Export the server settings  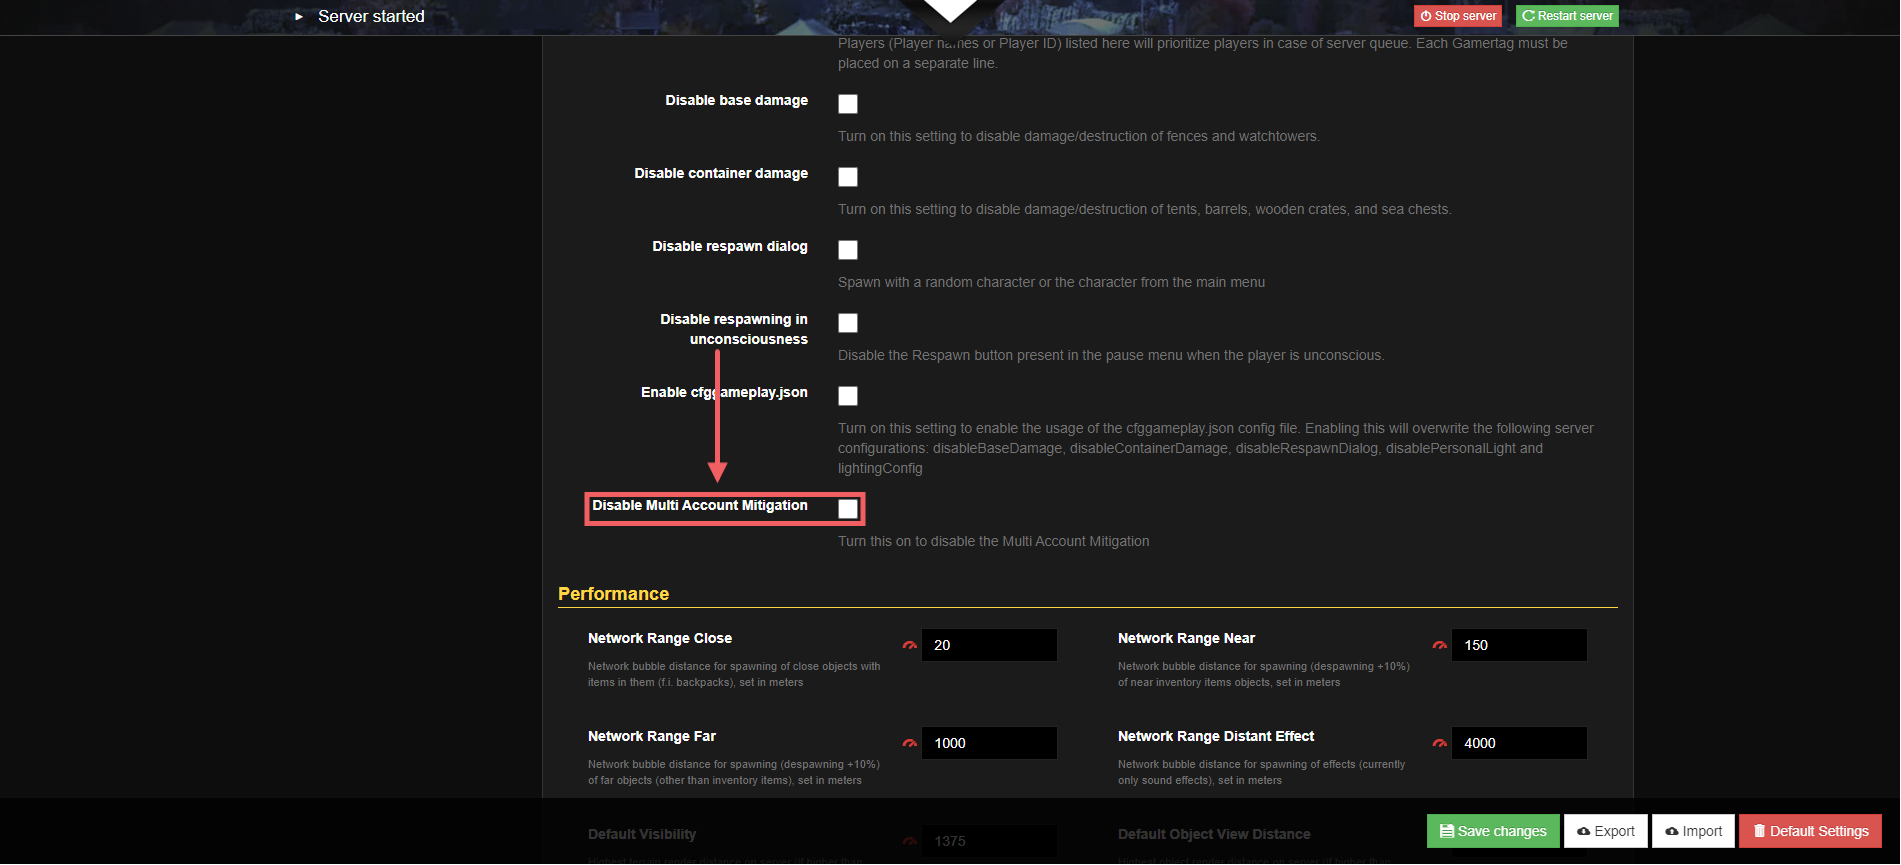pyautogui.click(x=1606, y=831)
